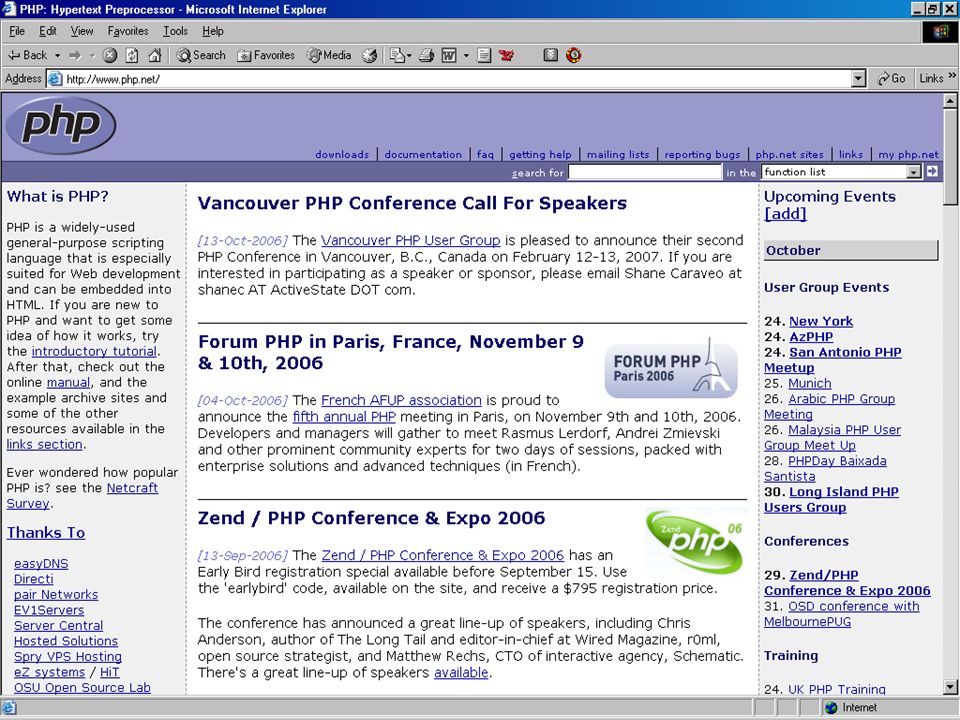Expand the Links toolbar chevron
960x720 pixels.
pyautogui.click(x=952, y=76)
